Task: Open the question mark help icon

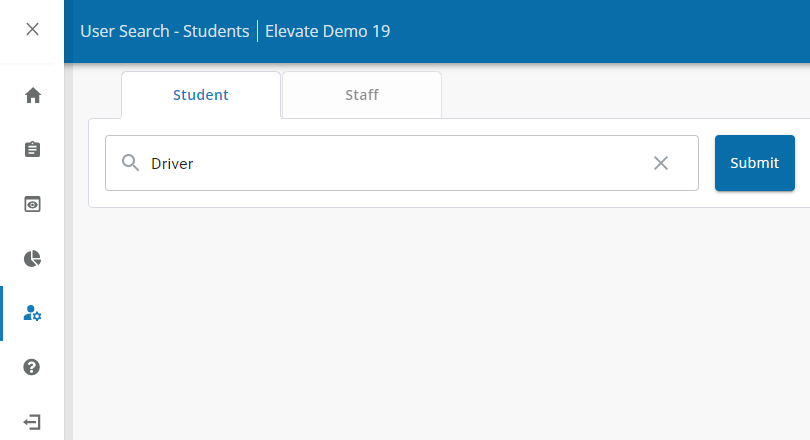Action: tap(32, 367)
